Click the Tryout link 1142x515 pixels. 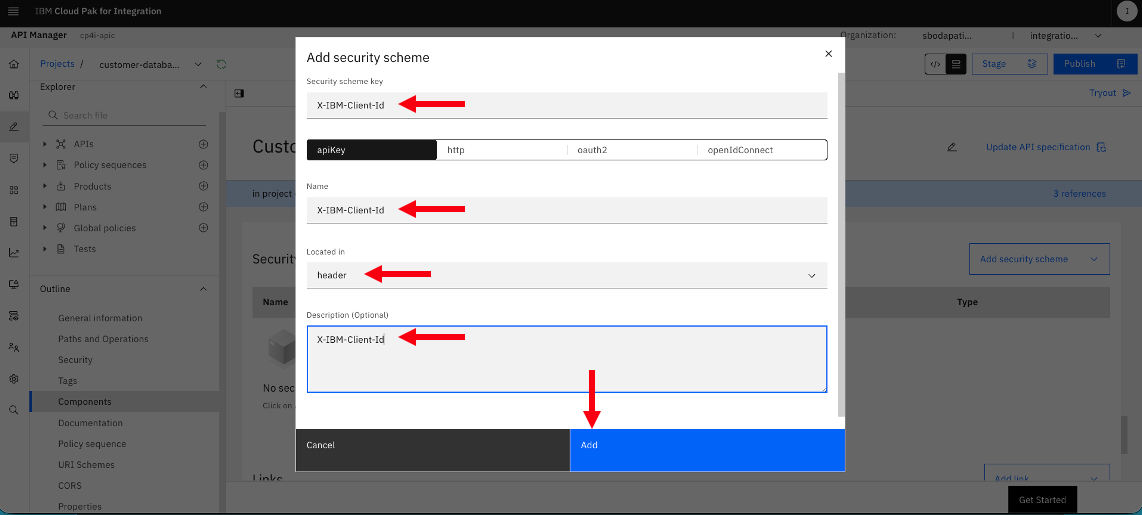(1110, 93)
